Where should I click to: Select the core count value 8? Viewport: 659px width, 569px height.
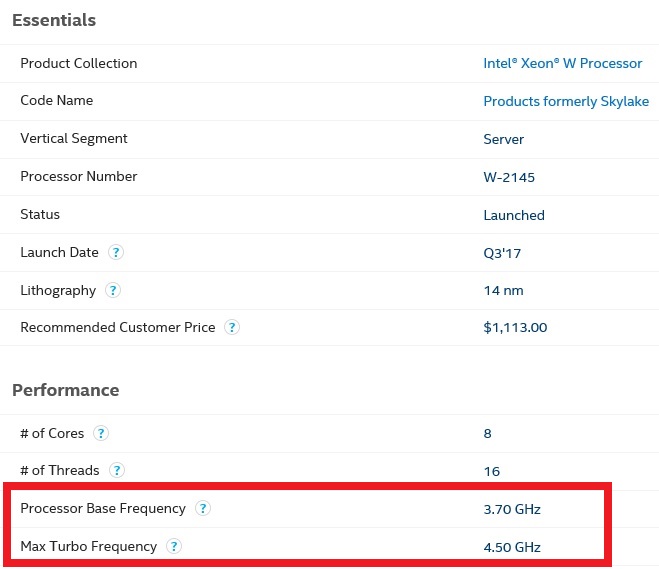pos(488,434)
